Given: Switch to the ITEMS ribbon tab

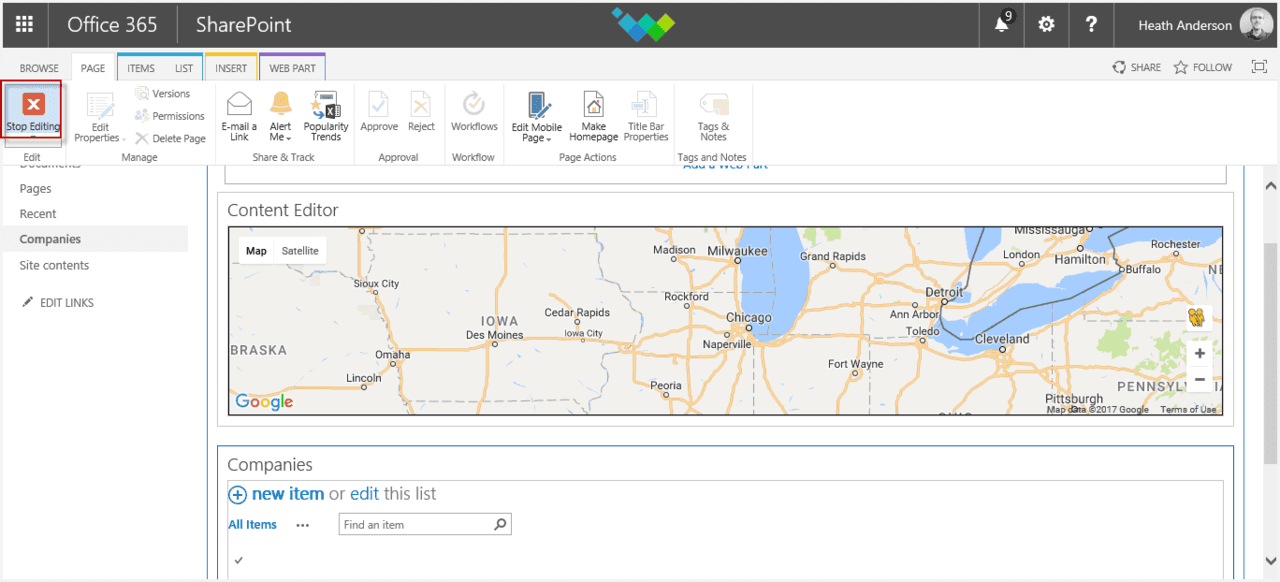Looking at the screenshot, I should [x=141, y=68].
